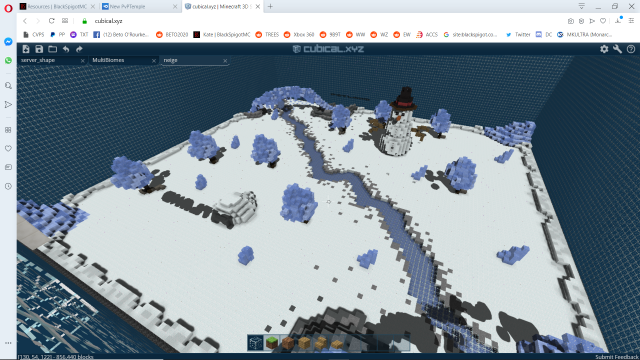Viewport: 640px width, 360px height.
Task: Open cubical.xyz settings gear
Action: (x=604, y=49)
